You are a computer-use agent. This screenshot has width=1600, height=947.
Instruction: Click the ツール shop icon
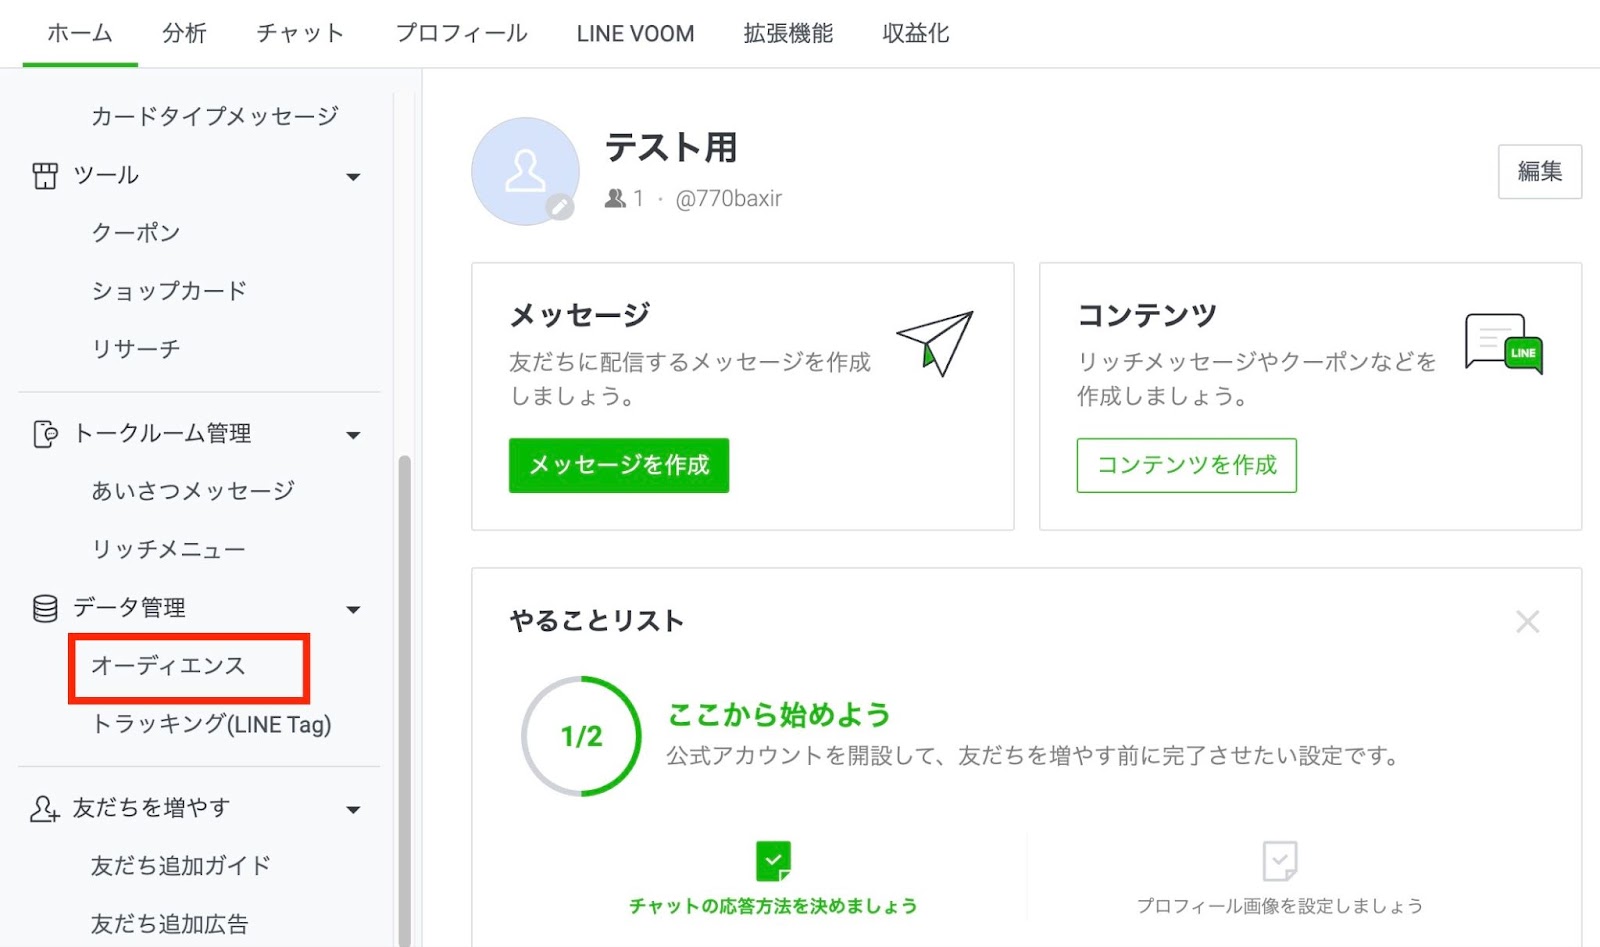(x=45, y=176)
